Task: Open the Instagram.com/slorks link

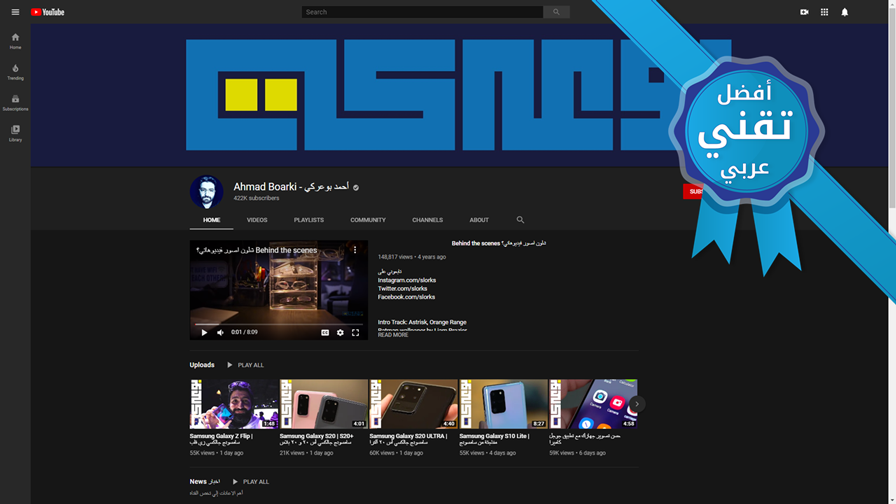Action: (407, 280)
